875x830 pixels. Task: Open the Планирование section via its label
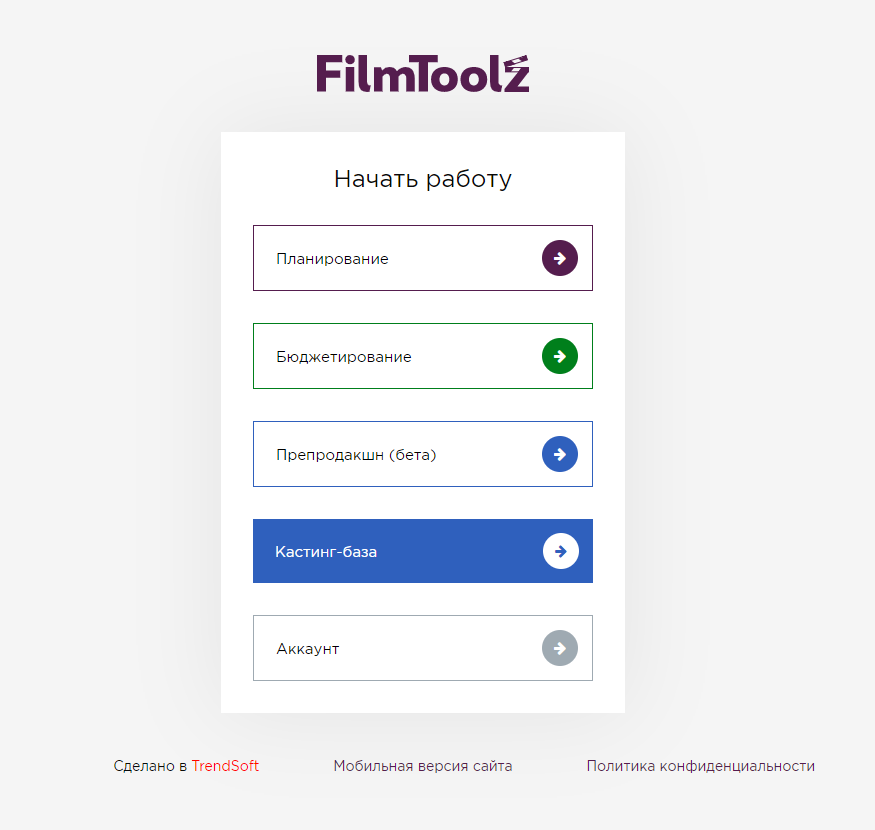pyautogui.click(x=332, y=259)
